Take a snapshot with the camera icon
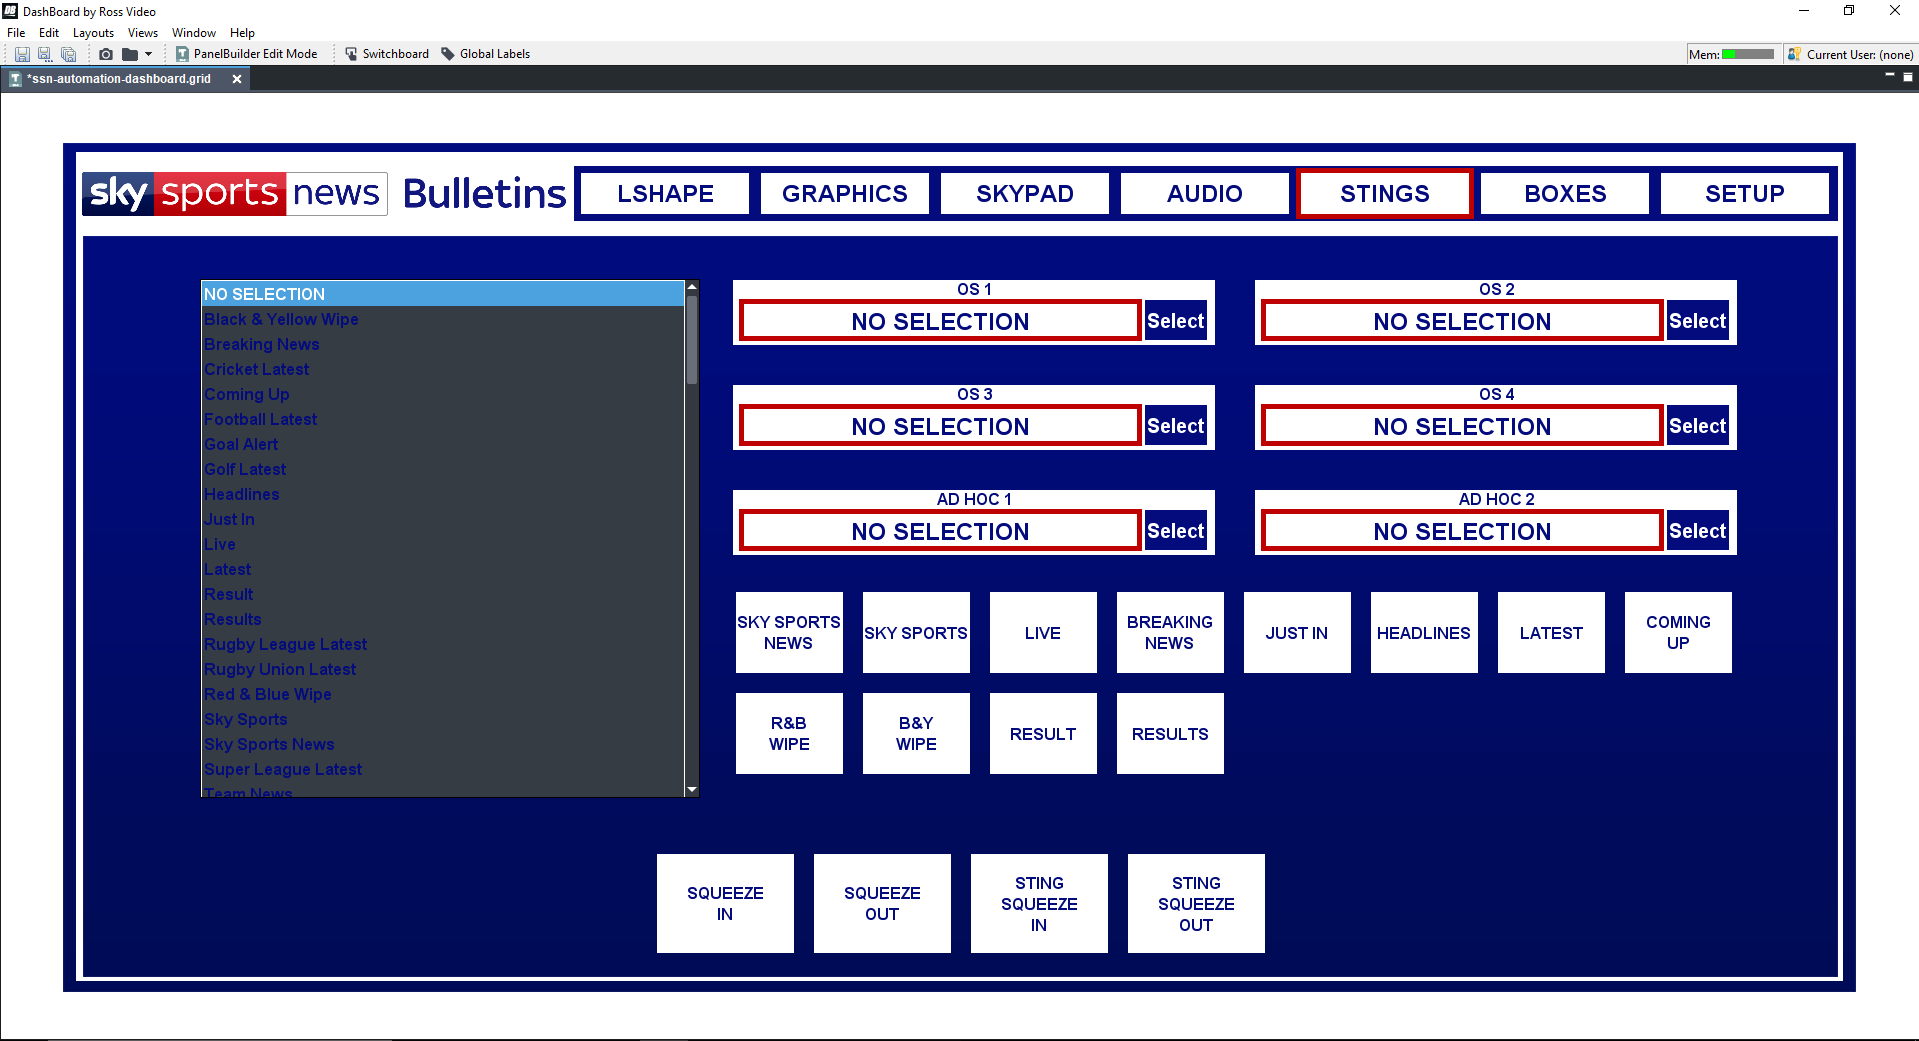Screen dimensions: 1919x1041 pos(106,54)
